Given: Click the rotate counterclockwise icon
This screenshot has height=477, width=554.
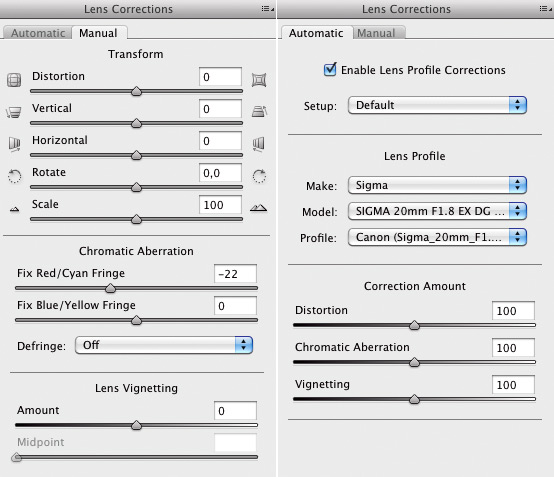Looking at the screenshot, I should [x=14, y=176].
